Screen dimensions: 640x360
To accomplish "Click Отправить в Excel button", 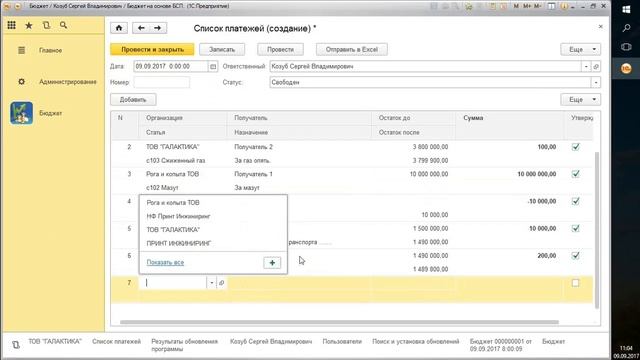I will 352,49.
